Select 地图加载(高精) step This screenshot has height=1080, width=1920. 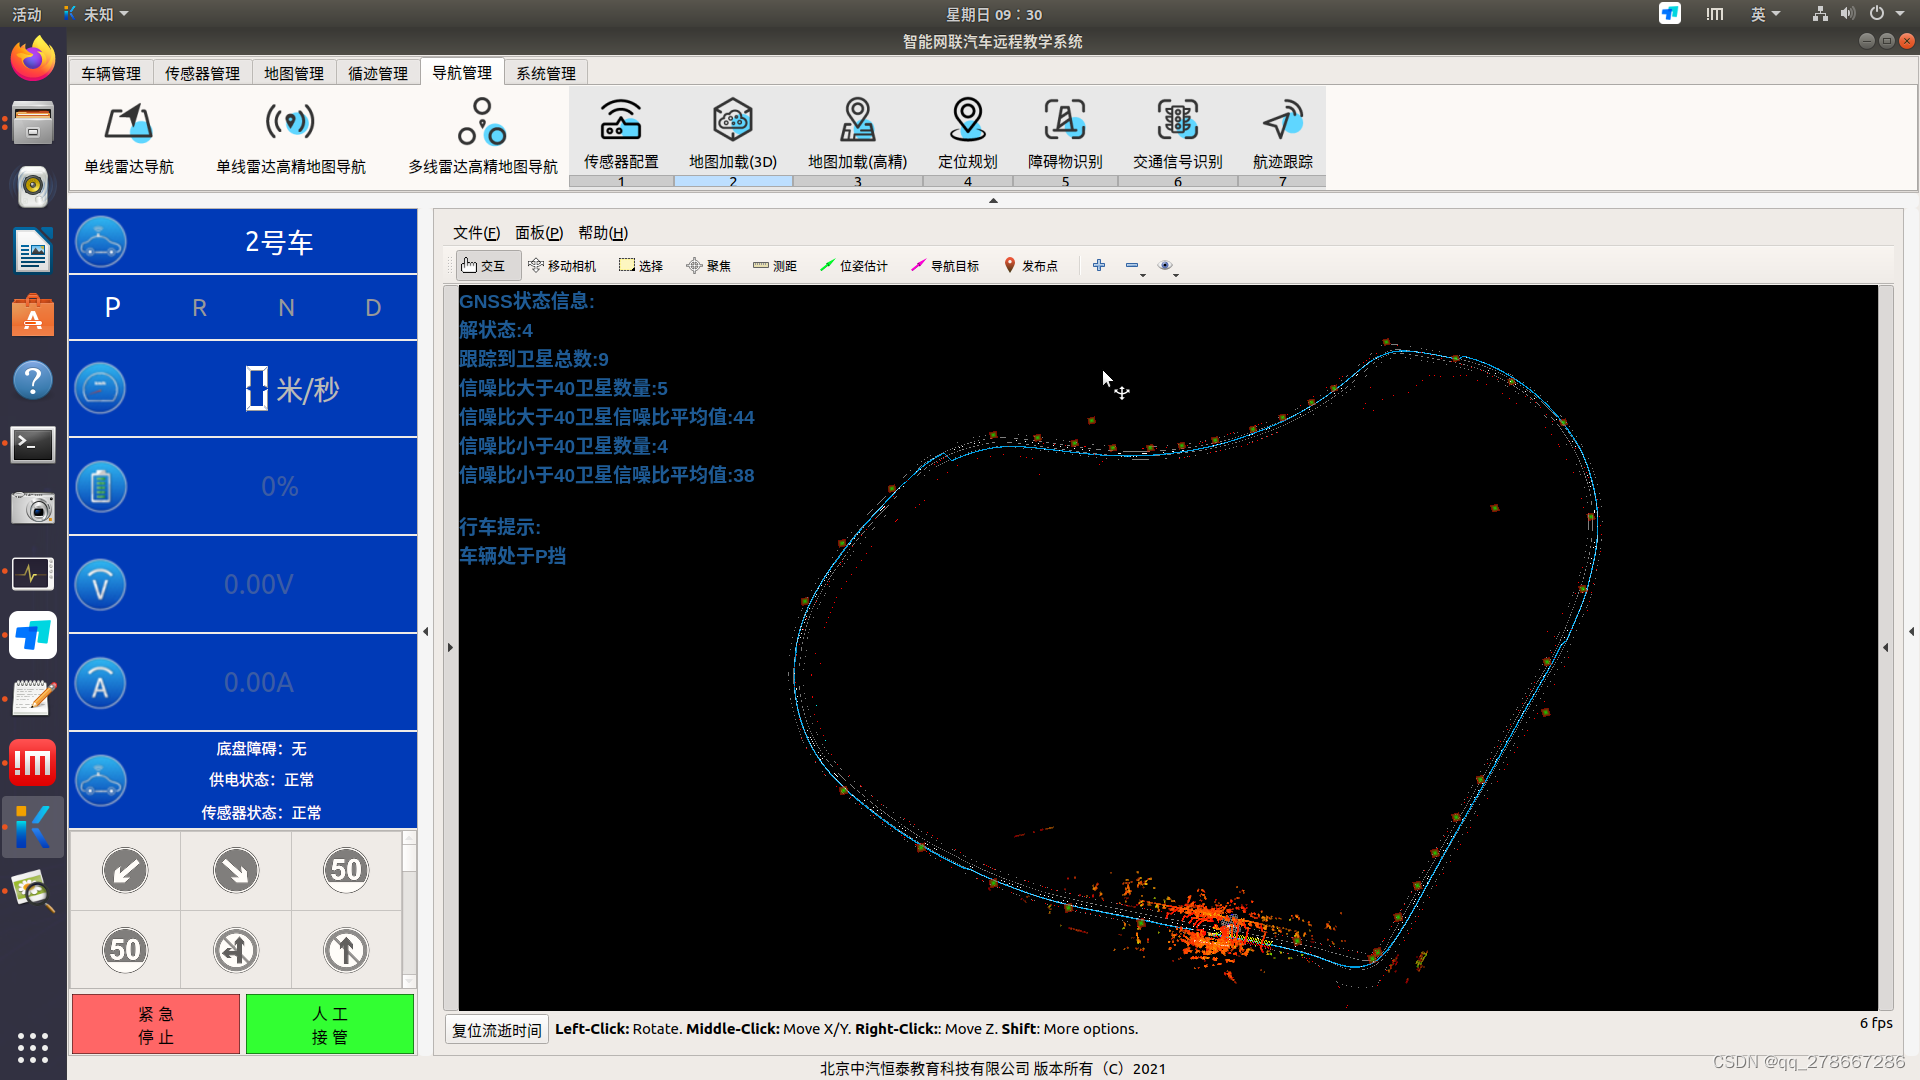click(x=858, y=135)
